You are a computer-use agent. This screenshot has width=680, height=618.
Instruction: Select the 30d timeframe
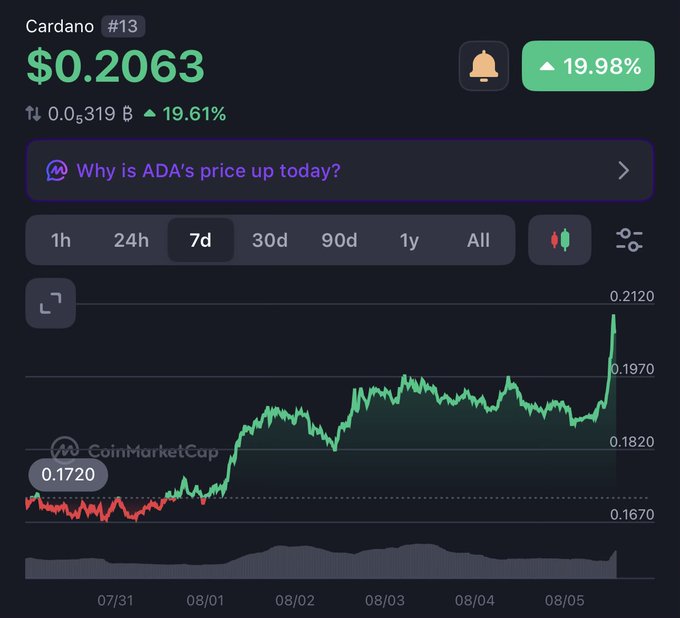pos(270,240)
